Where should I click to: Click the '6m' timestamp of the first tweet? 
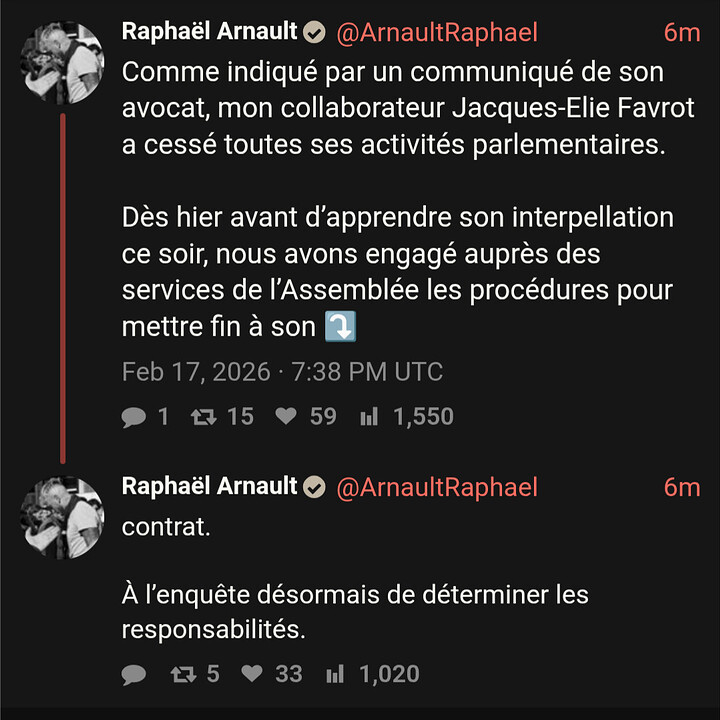point(682,33)
